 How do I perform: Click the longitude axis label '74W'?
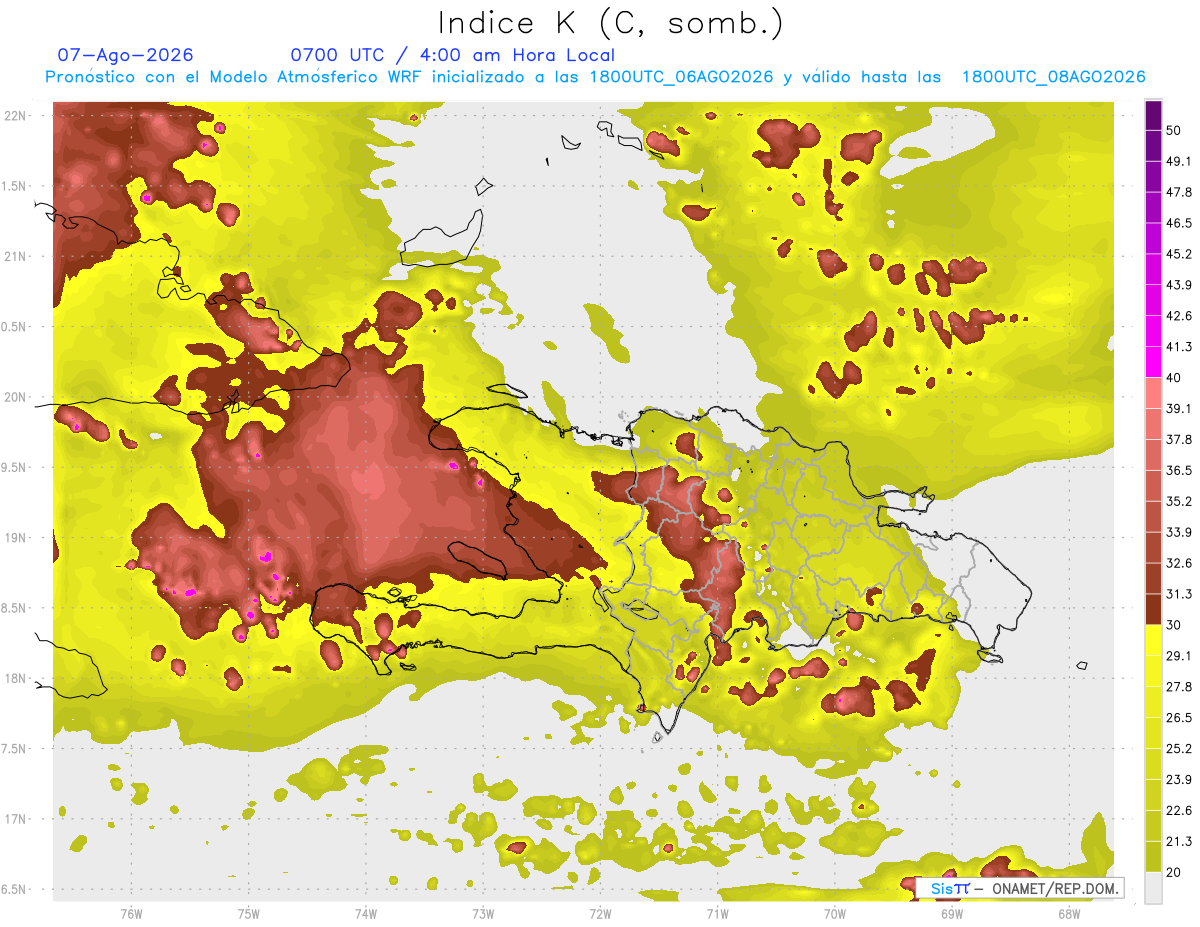pos(365,914)
